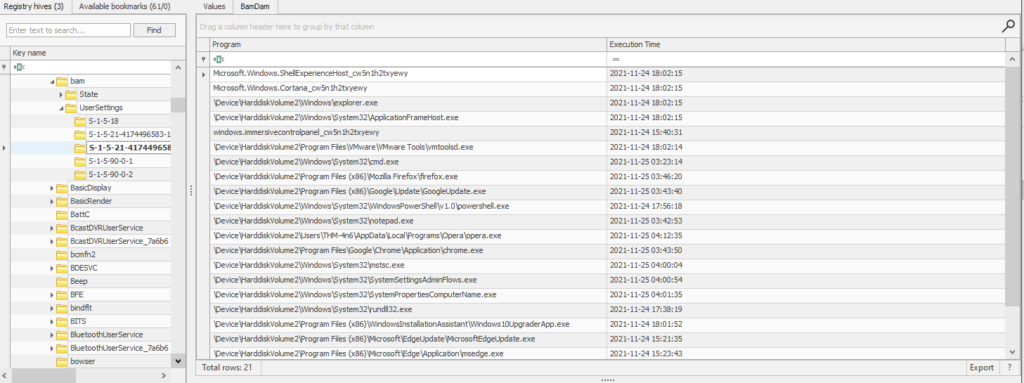The height and width of the screenshot is (383, 1024).
Task: Click the S-1-5-90-0-2 folder icon
Action: tap(80, 175)
